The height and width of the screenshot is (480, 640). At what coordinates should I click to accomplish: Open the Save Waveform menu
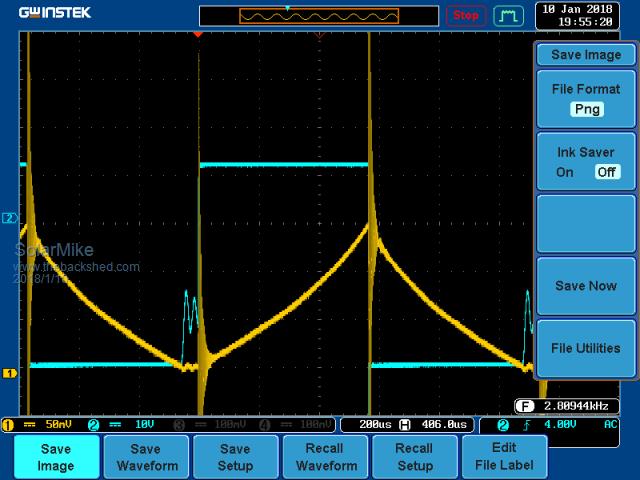[x=145, y=457]
